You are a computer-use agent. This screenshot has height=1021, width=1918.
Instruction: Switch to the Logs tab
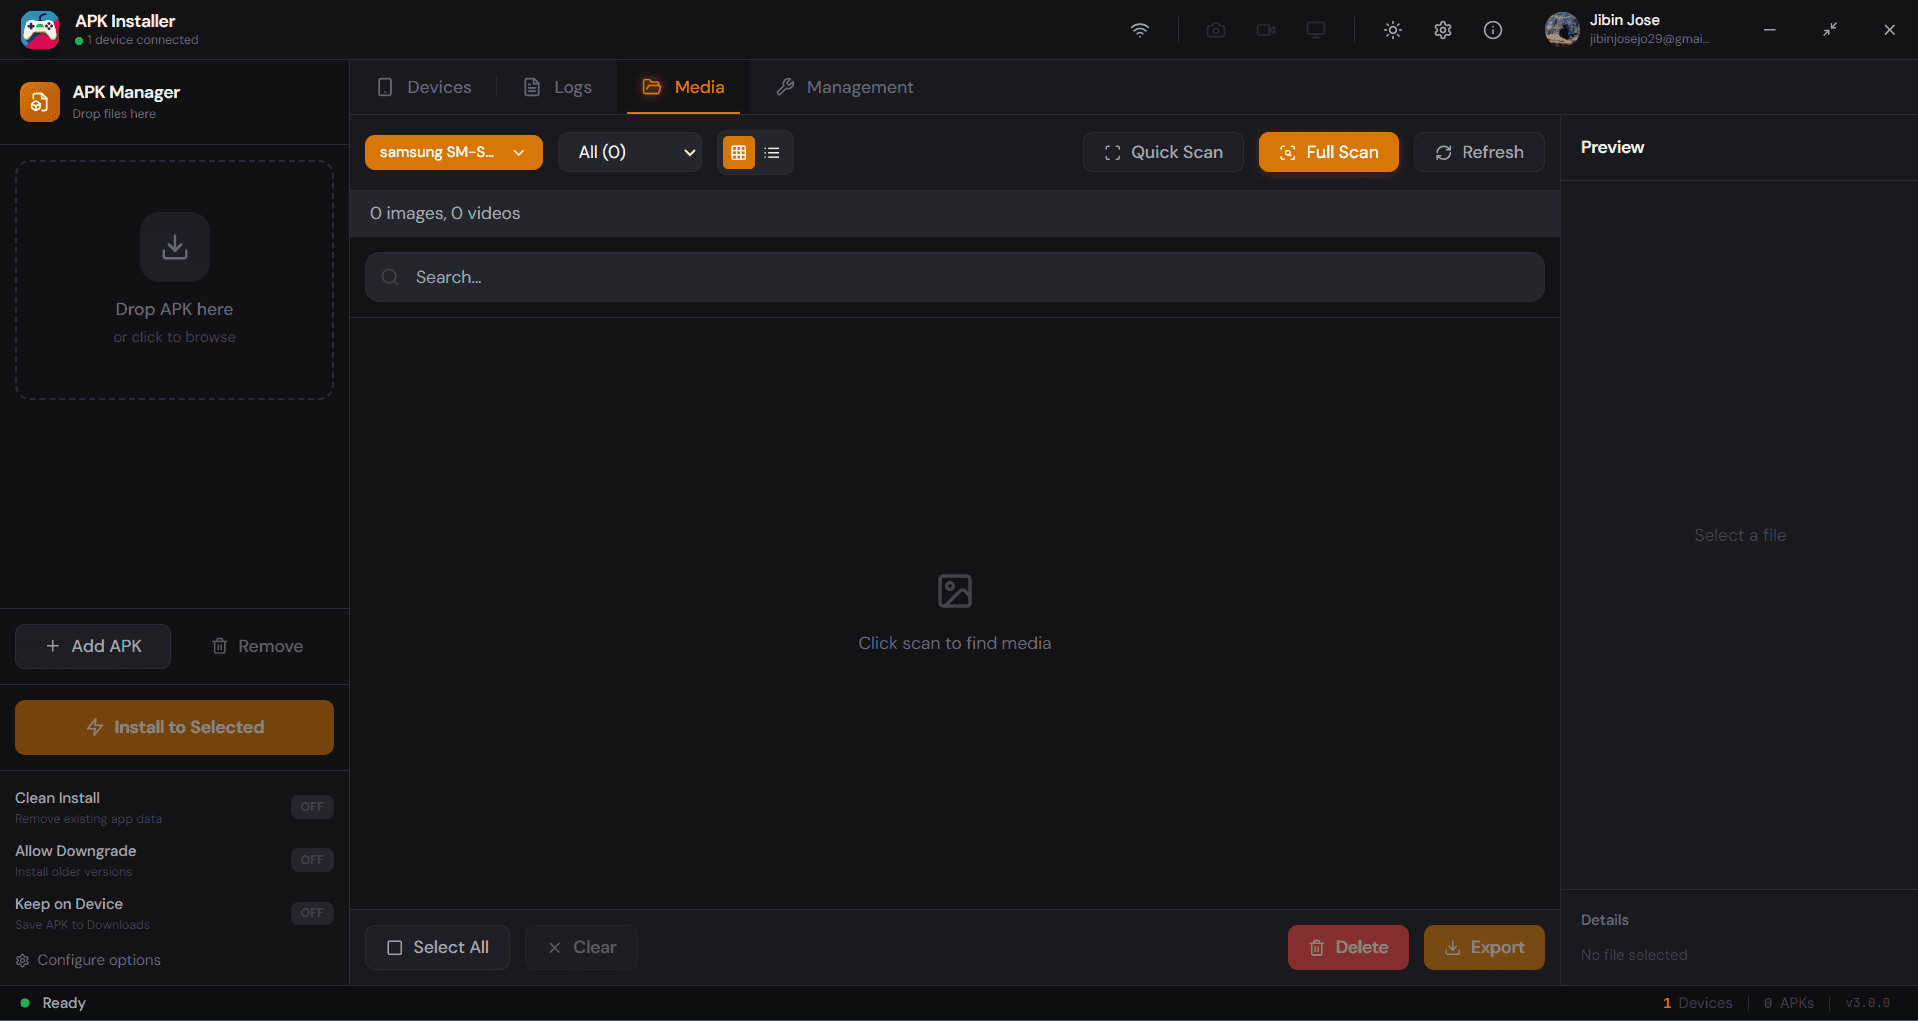[556, 87]
